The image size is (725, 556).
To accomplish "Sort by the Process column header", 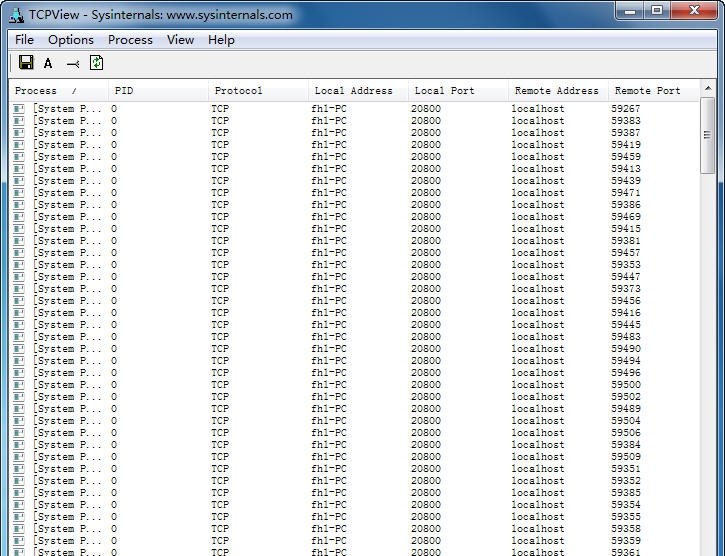I will click(x=59, y=91).
